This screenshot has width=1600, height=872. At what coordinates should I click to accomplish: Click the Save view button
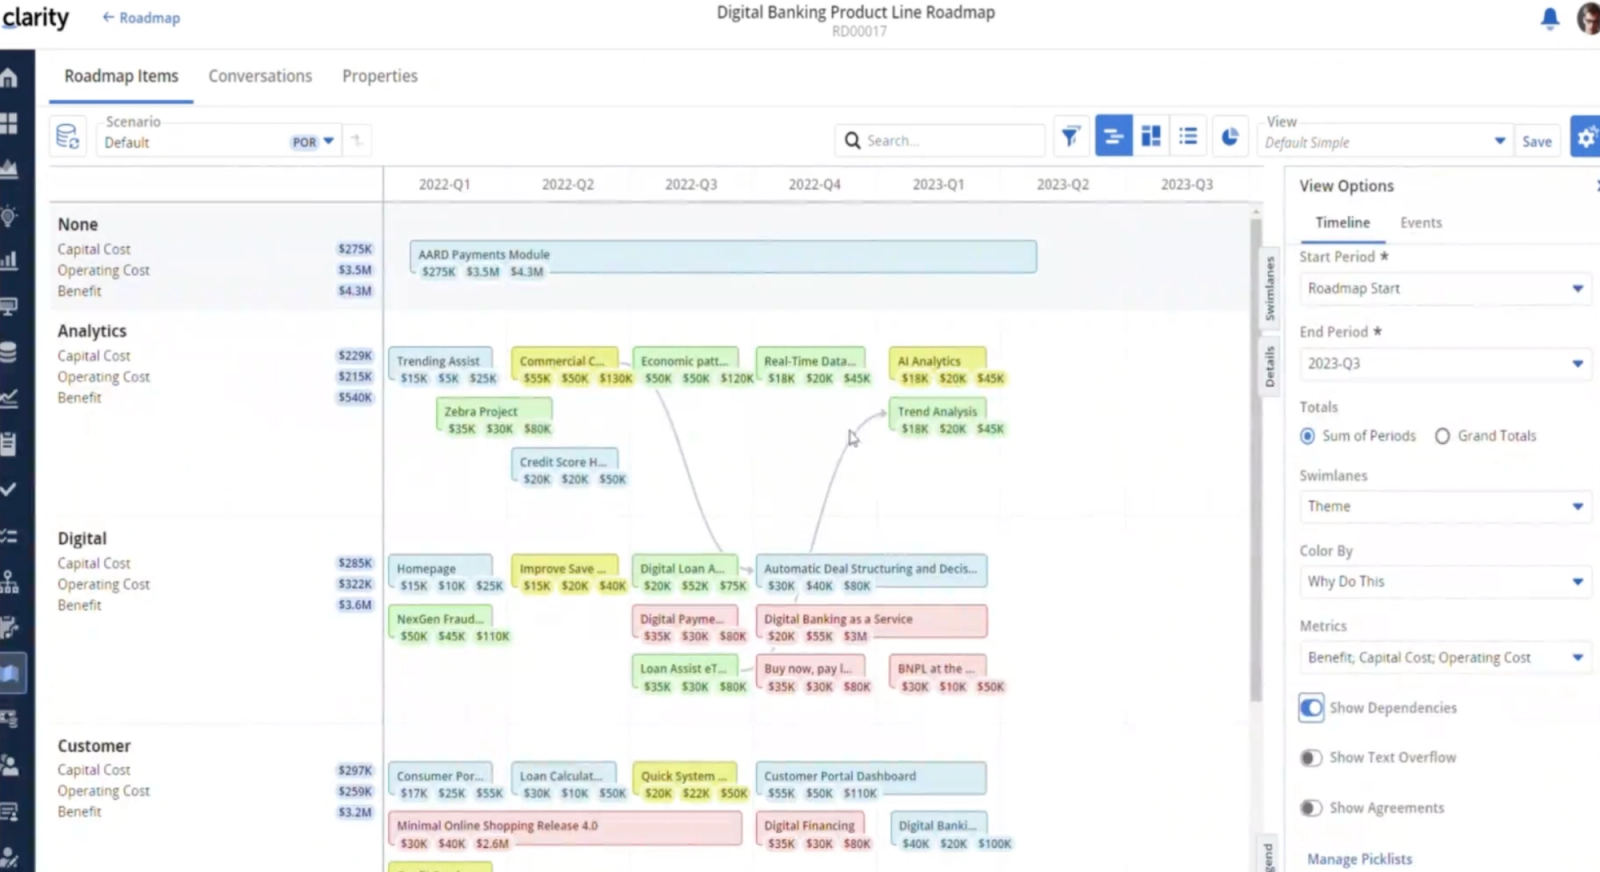[1537, 142]
